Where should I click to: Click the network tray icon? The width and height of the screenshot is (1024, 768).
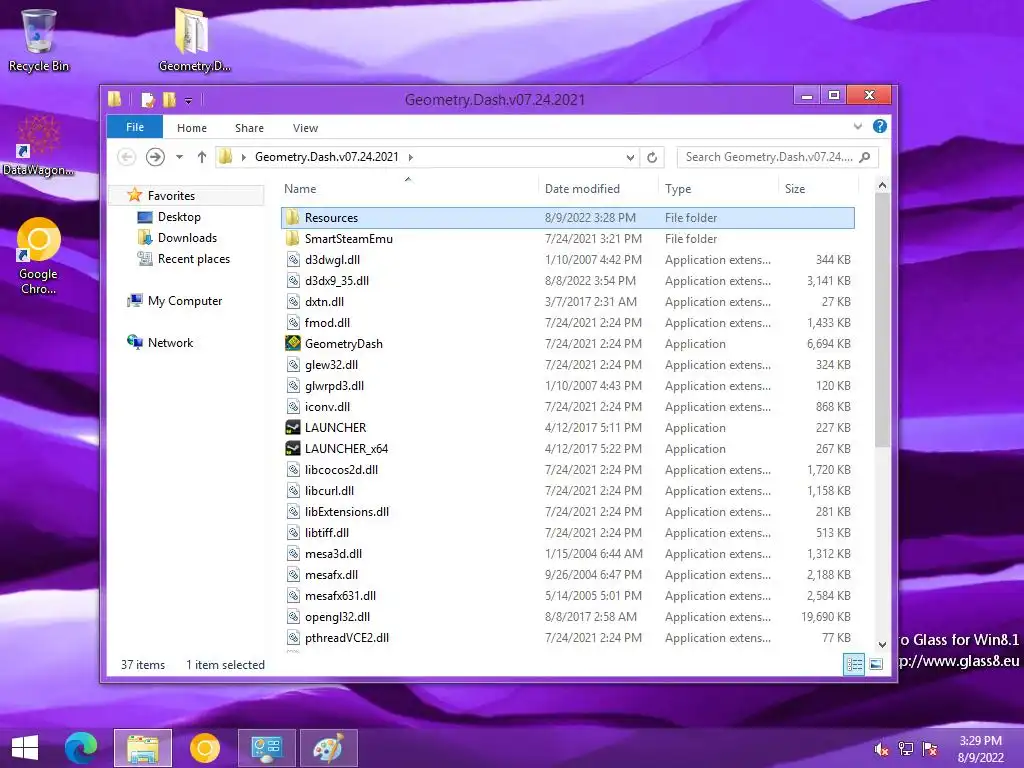pyautogui.click(x=906, y=749)
